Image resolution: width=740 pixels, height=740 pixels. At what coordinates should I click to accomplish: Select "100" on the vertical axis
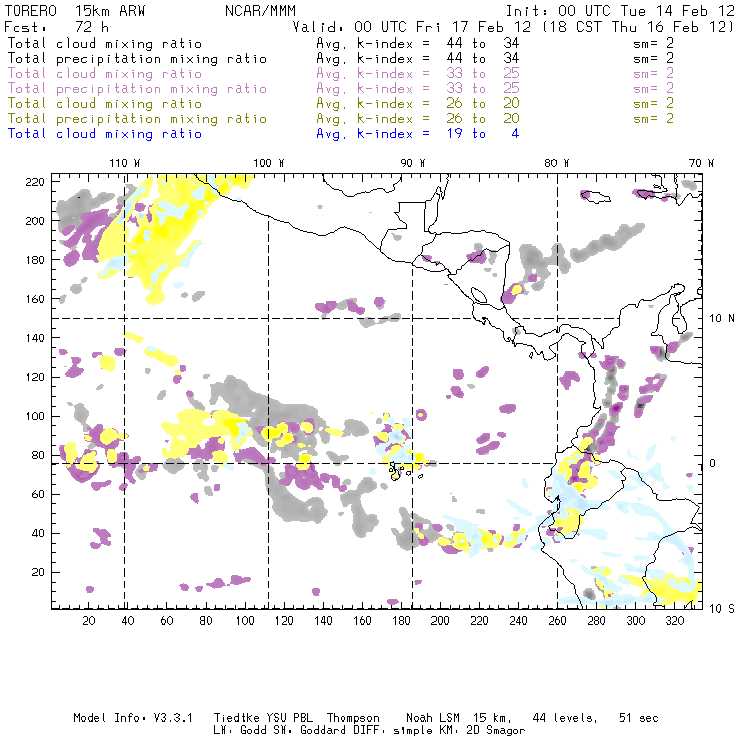point(35,416)
